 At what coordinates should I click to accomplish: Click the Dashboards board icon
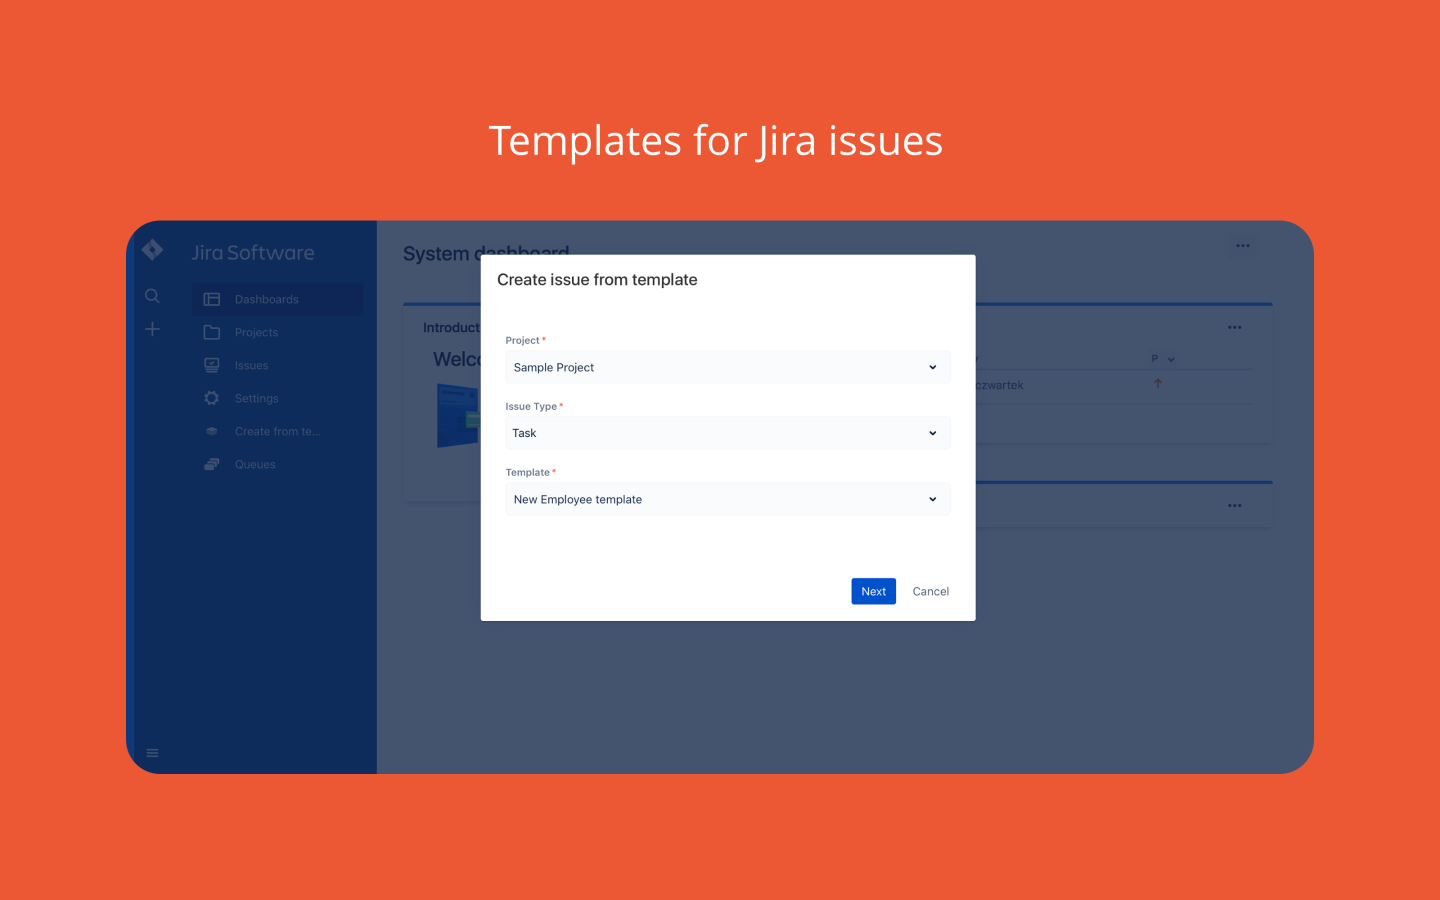pyautogui.click(x=212, y=299)
